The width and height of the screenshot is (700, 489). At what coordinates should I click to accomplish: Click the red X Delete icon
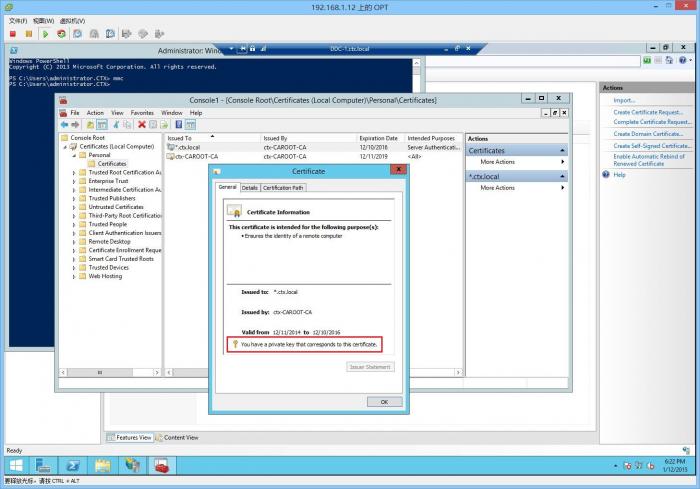pos(142,125)
